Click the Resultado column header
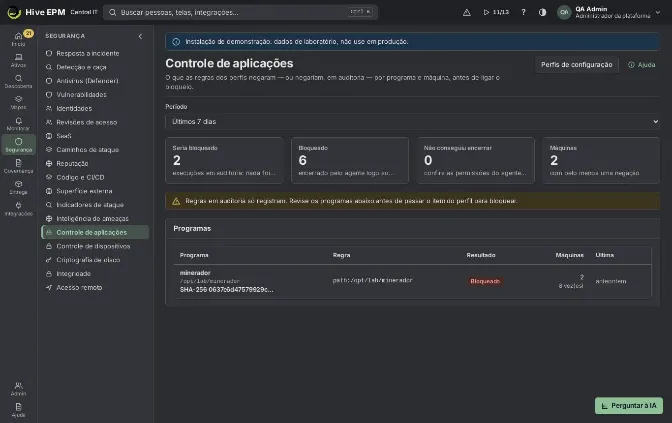672x423 pixels. (481, 255)
